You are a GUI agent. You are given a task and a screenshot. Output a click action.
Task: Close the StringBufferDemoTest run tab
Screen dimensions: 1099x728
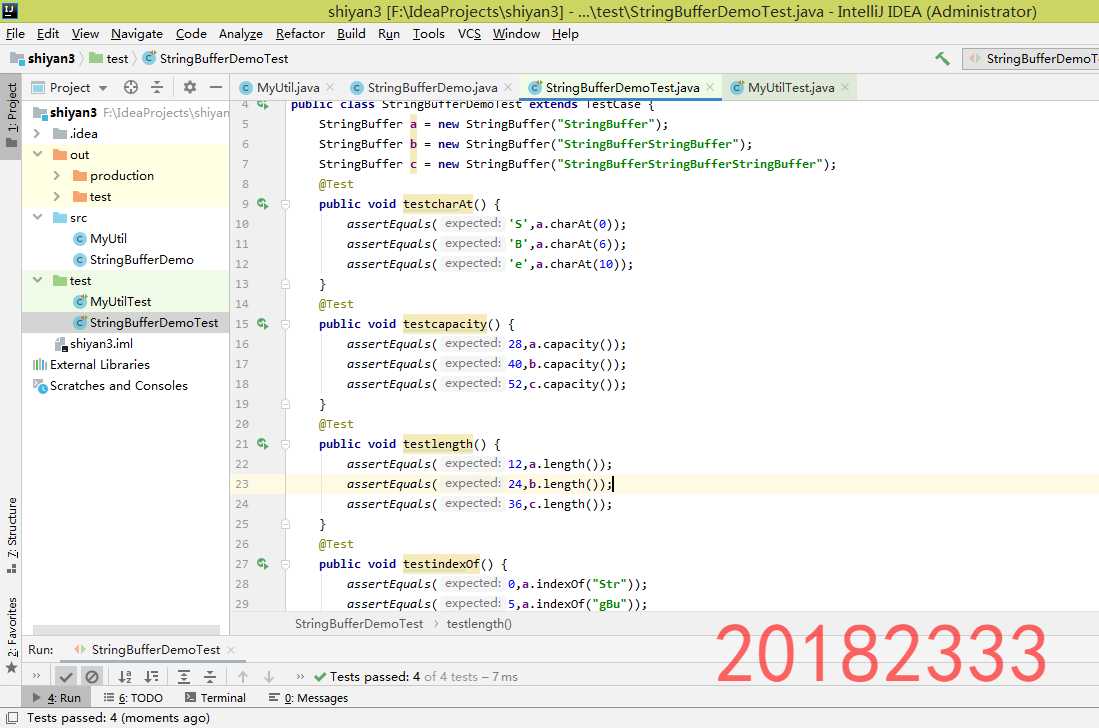231,650
